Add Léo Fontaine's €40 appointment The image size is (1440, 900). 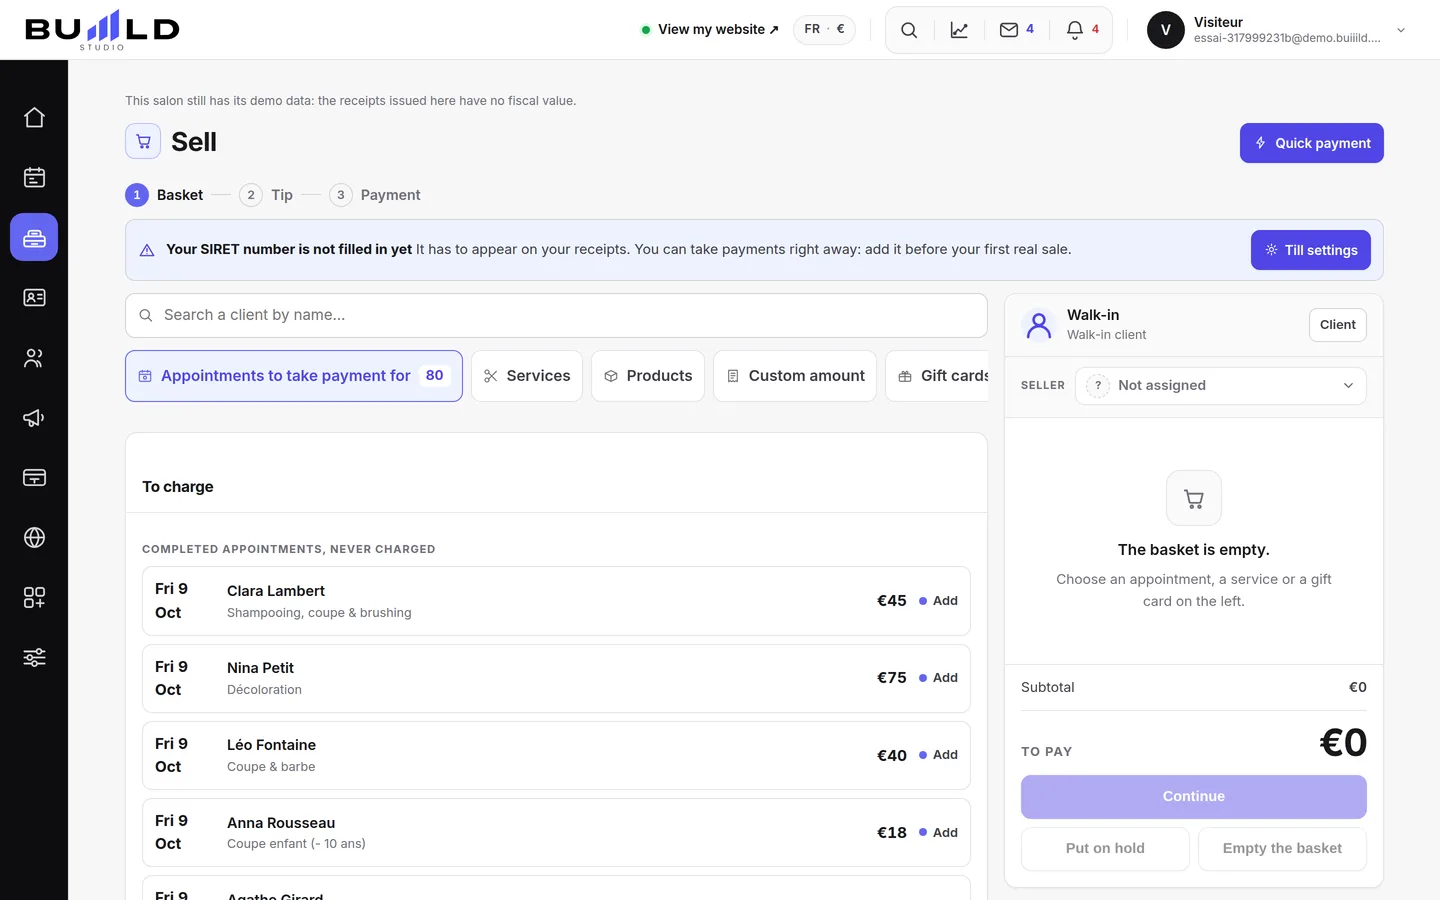[938, 755]
